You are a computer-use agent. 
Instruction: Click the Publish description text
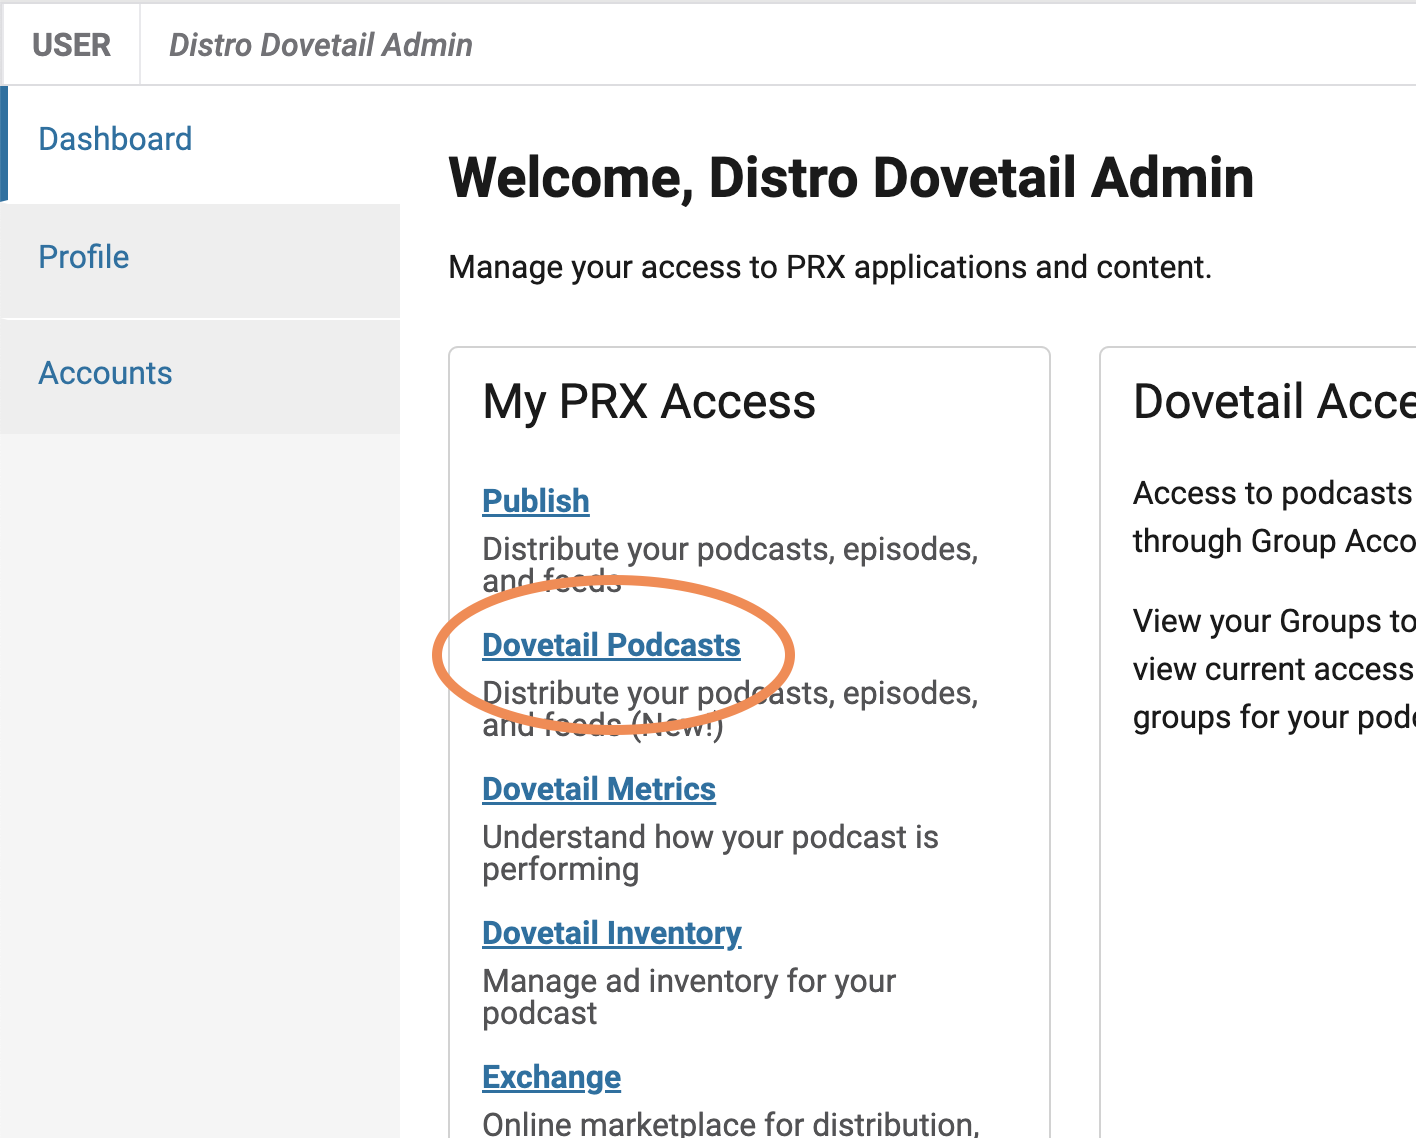click(x=730, y=564)
